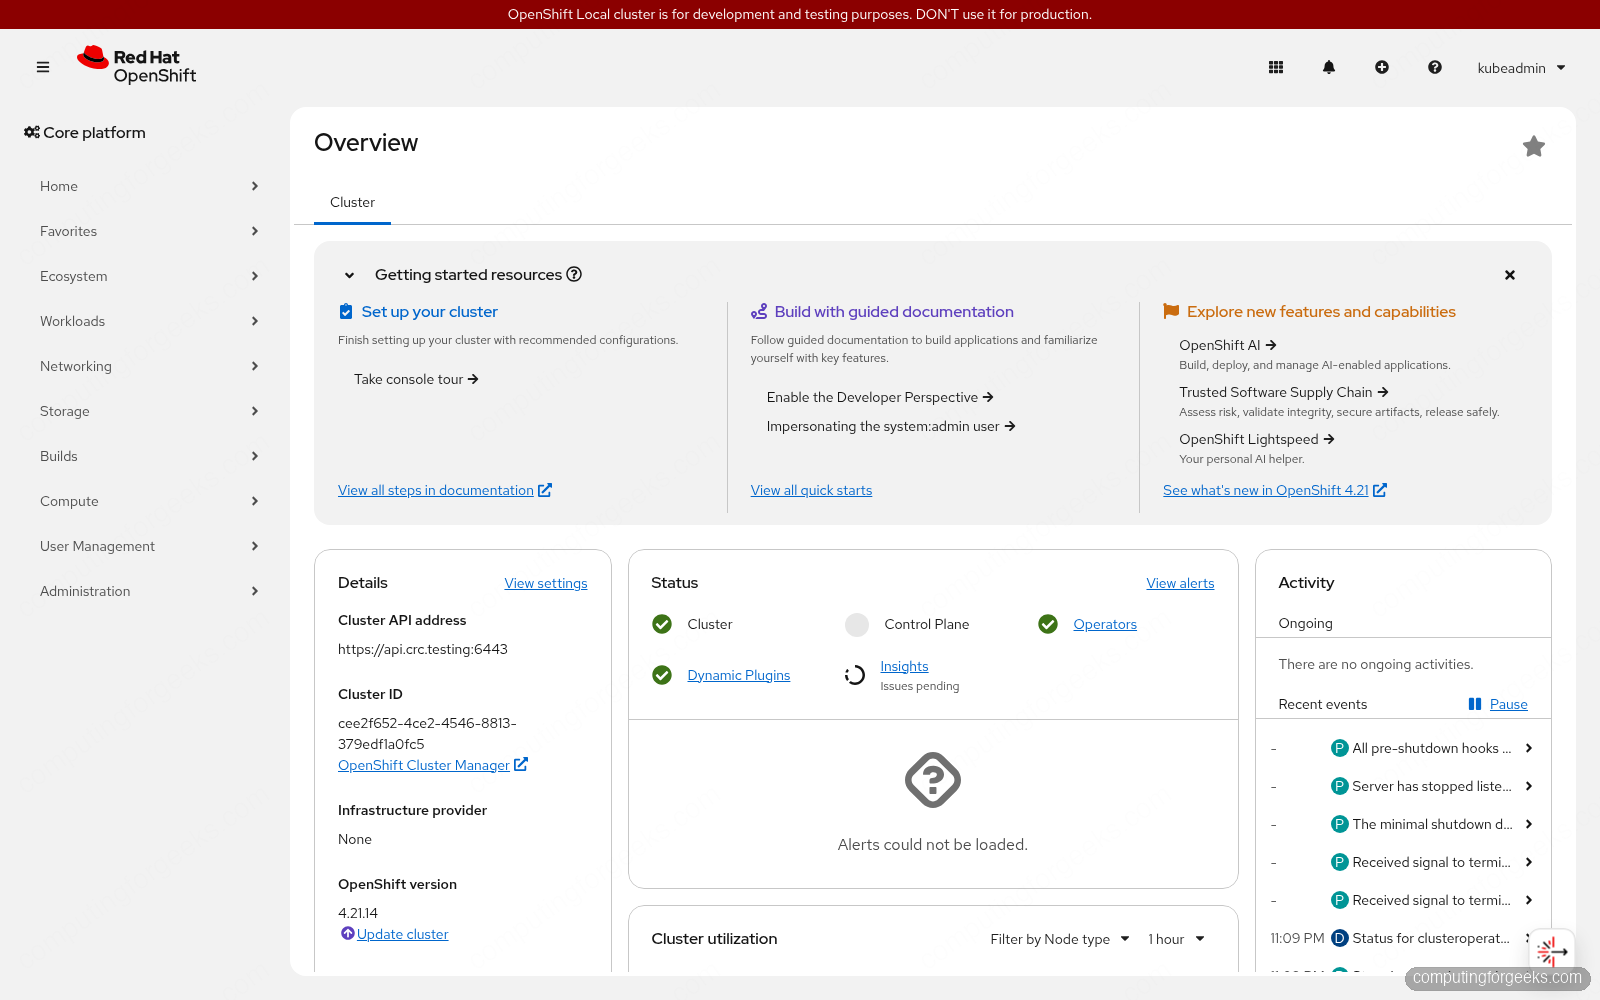Open Trusted Software Supply Chain link
This screenshot has height=1000, width=1600.
pos(1284,392)
